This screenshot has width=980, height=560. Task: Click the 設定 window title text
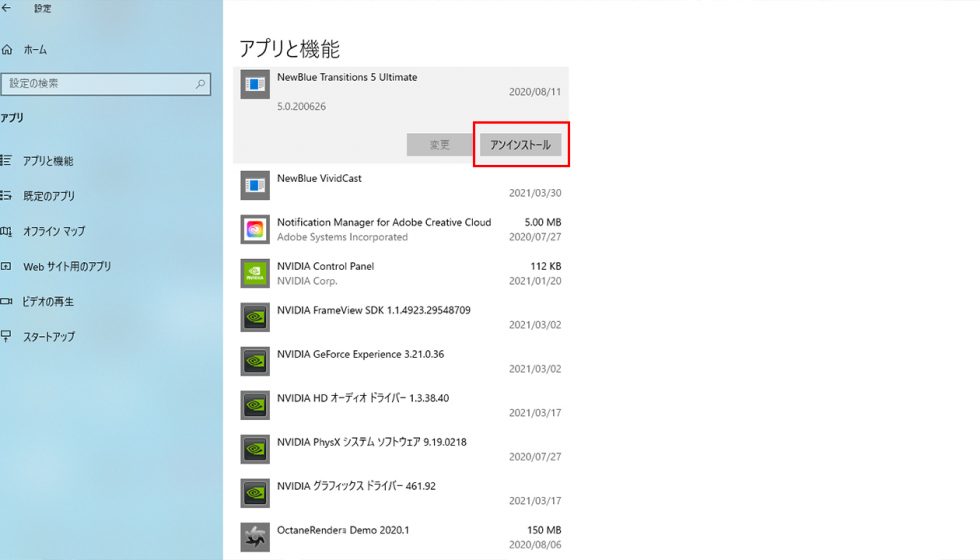click(42, 8)
